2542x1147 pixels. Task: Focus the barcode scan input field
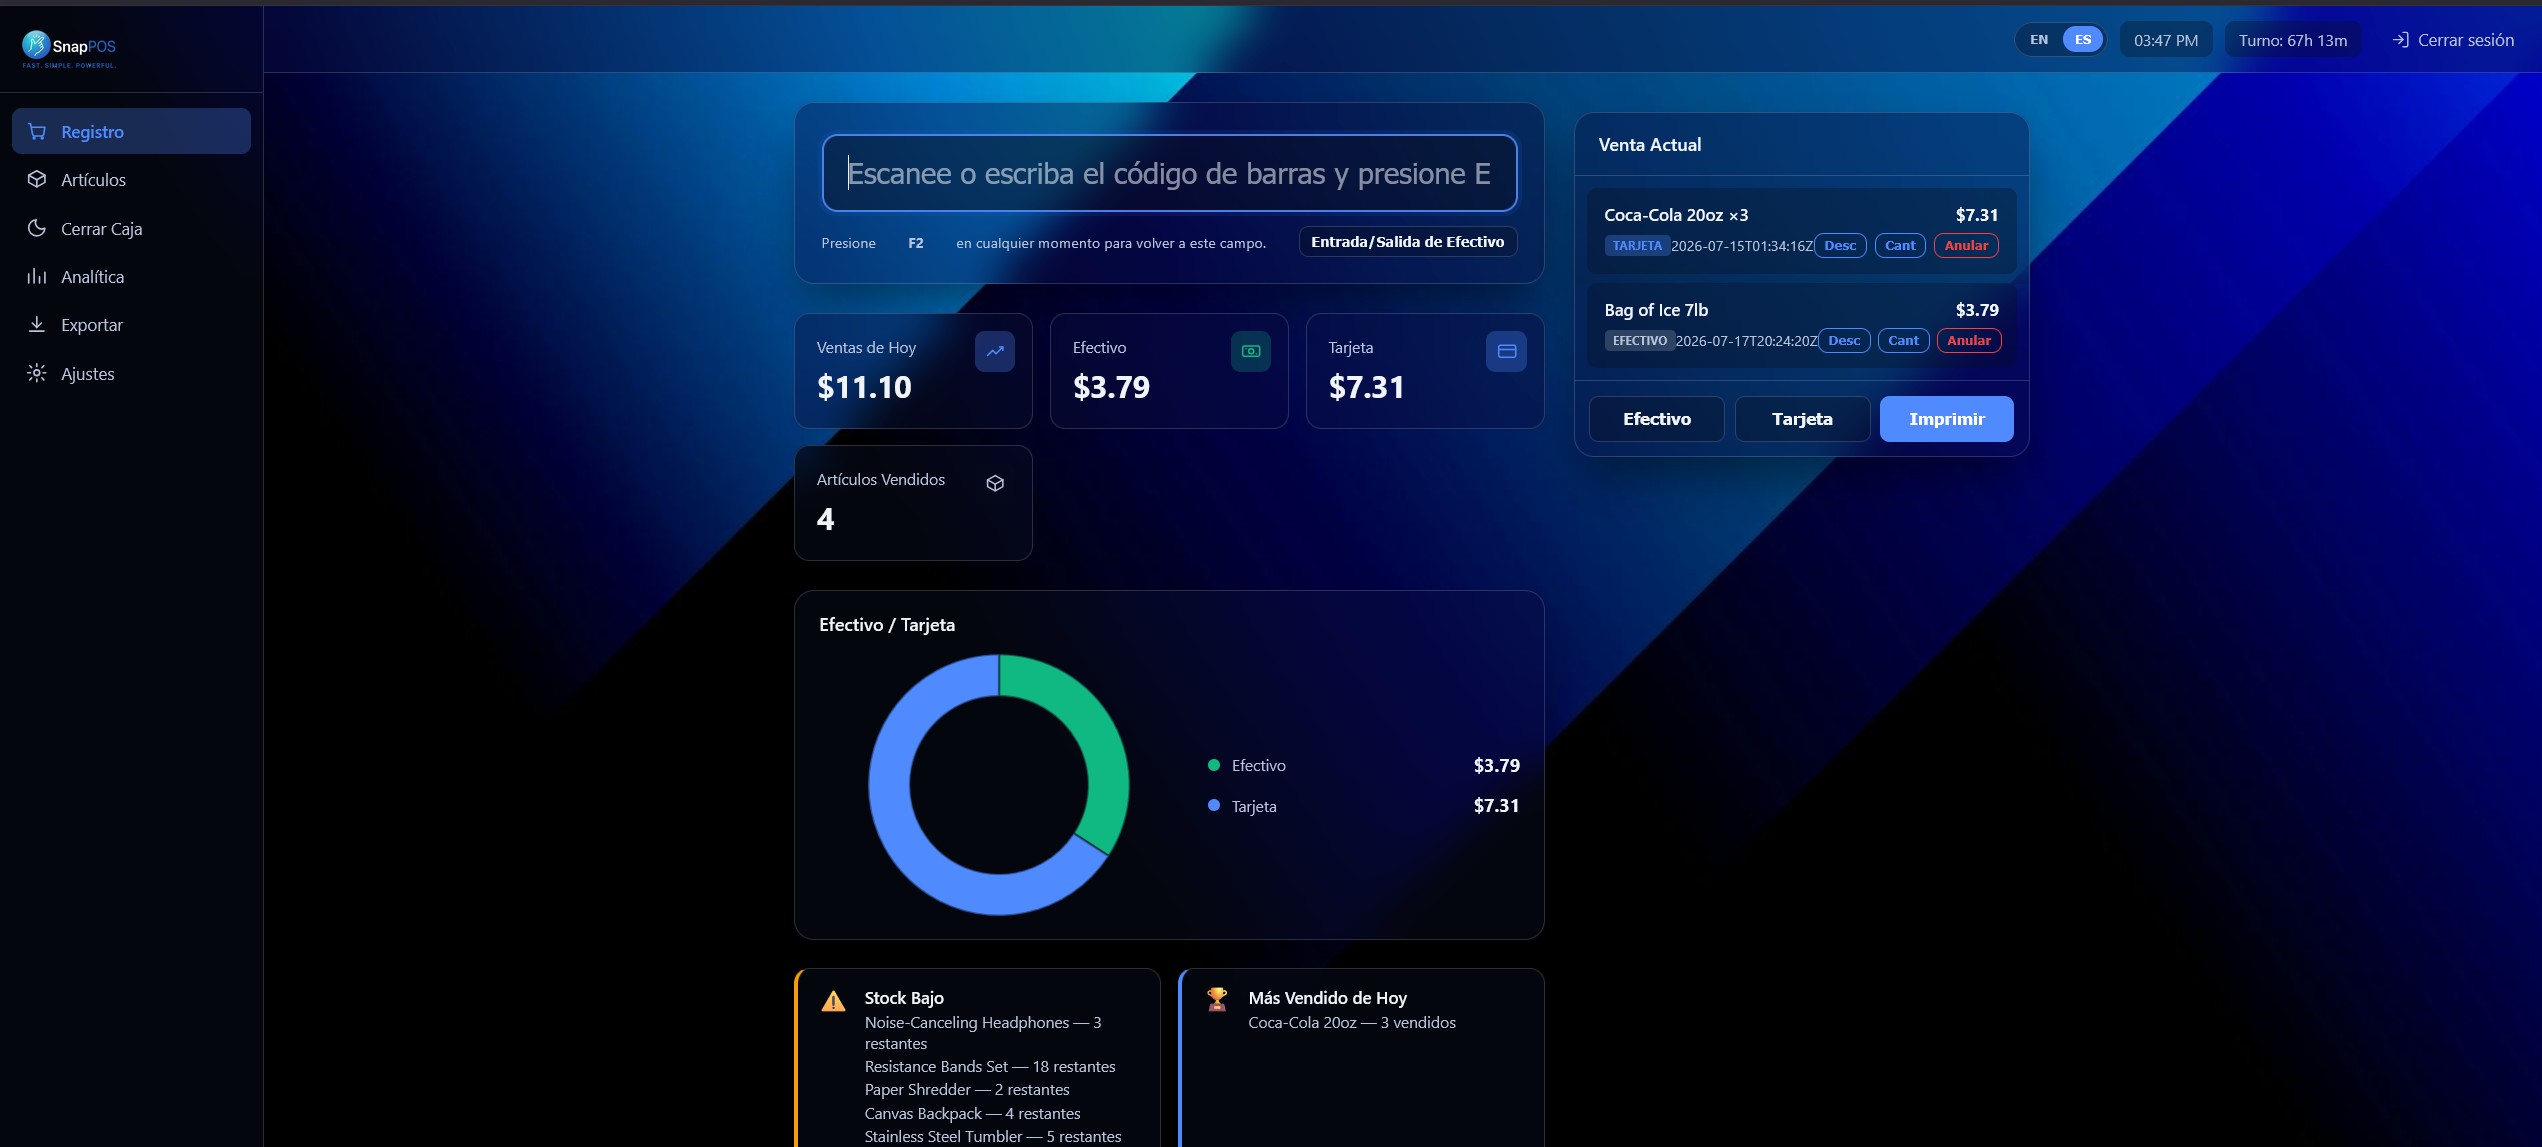1169,173
